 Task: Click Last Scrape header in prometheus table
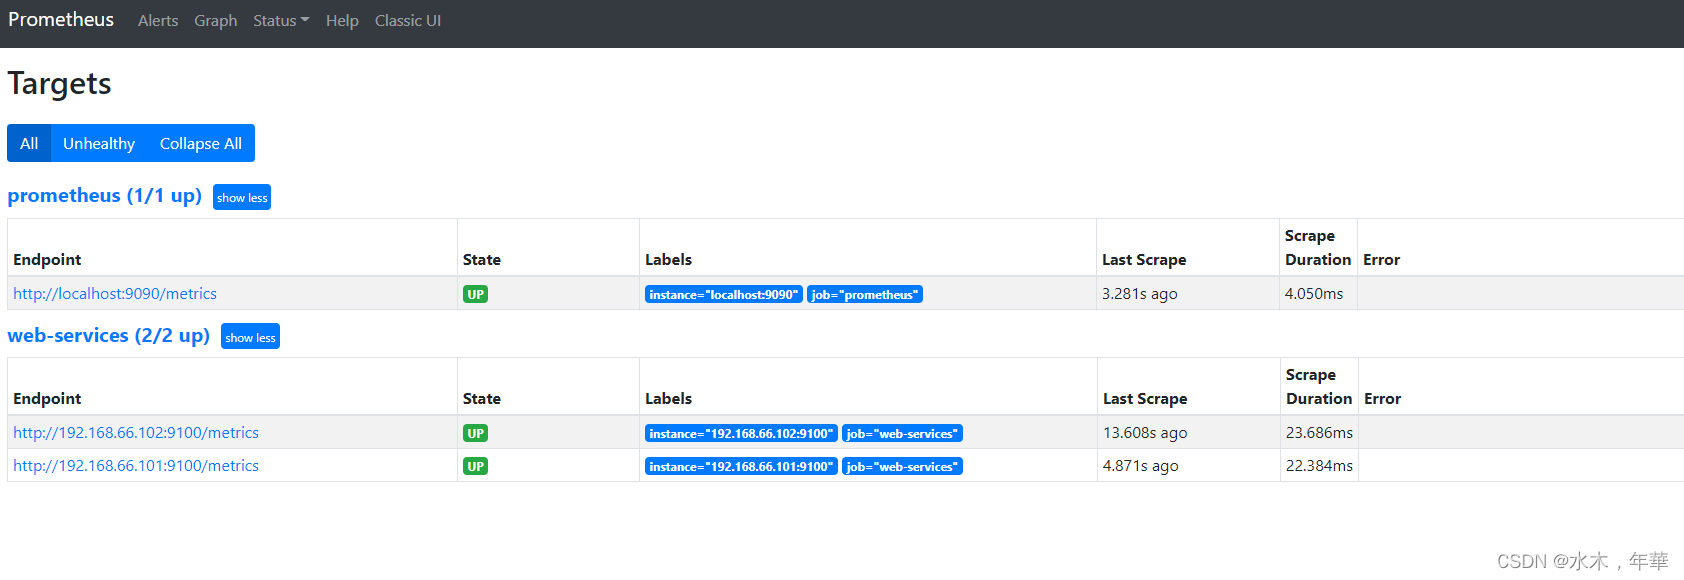(x=1144, y=260)
